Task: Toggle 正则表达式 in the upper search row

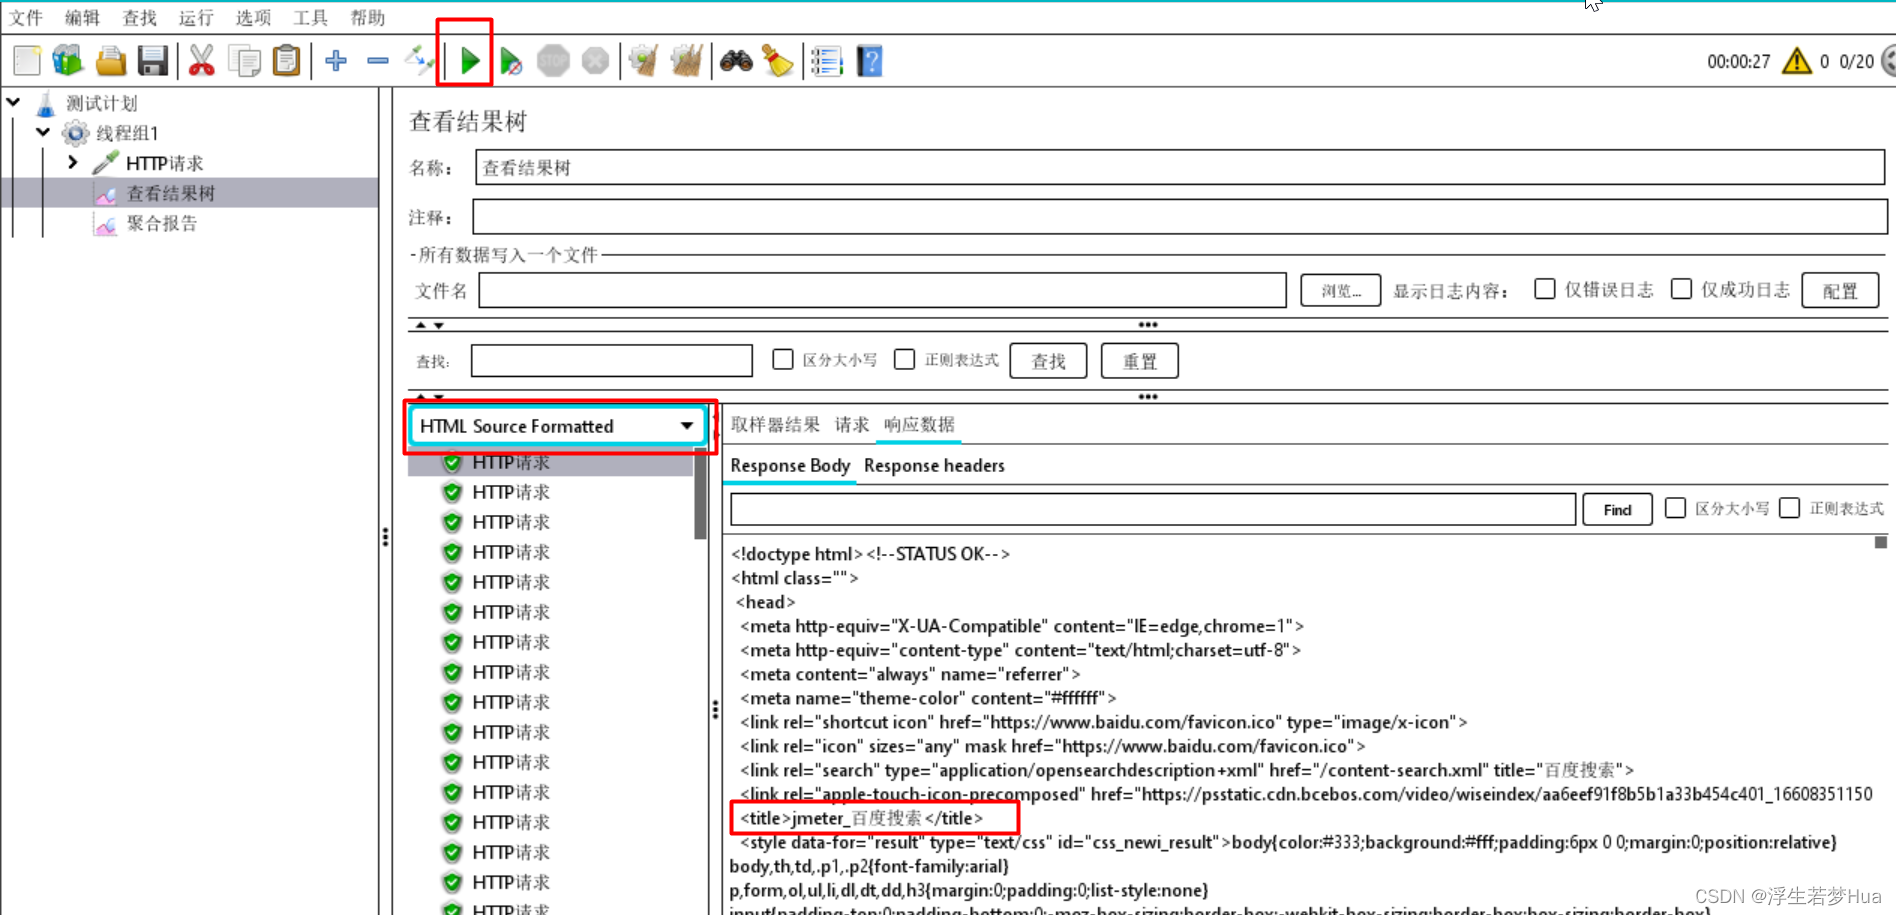Action: pos(904,359)
